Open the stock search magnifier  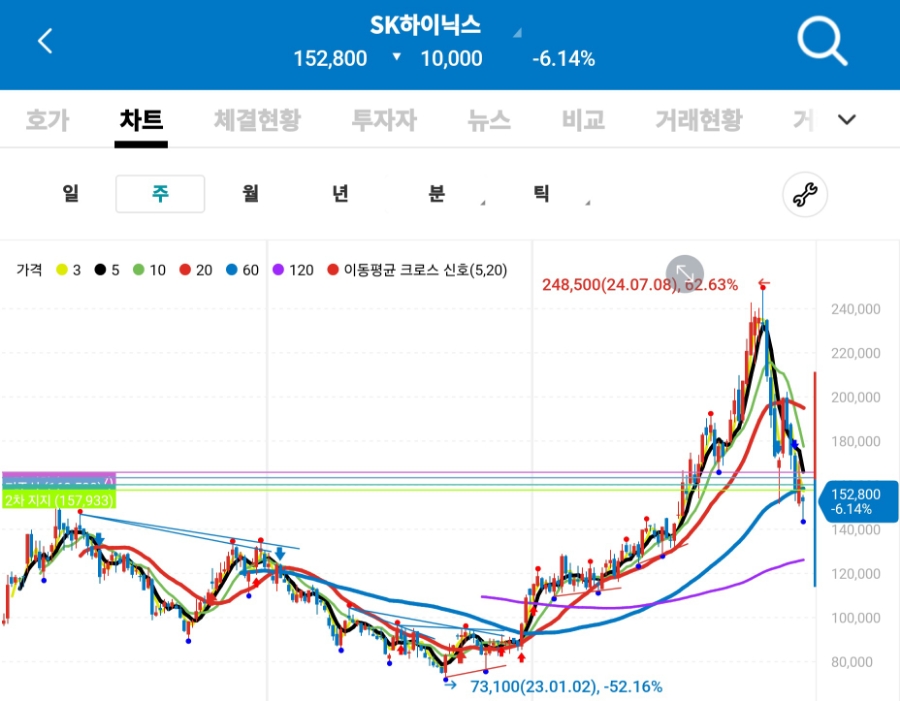[x=822, y=41]
